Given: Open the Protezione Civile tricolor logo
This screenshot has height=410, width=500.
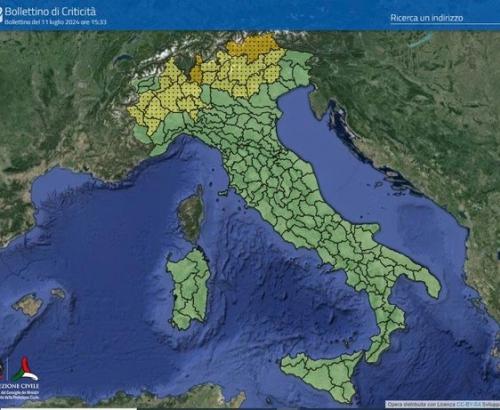Looking at the screenshot, I should click(25, 369).
